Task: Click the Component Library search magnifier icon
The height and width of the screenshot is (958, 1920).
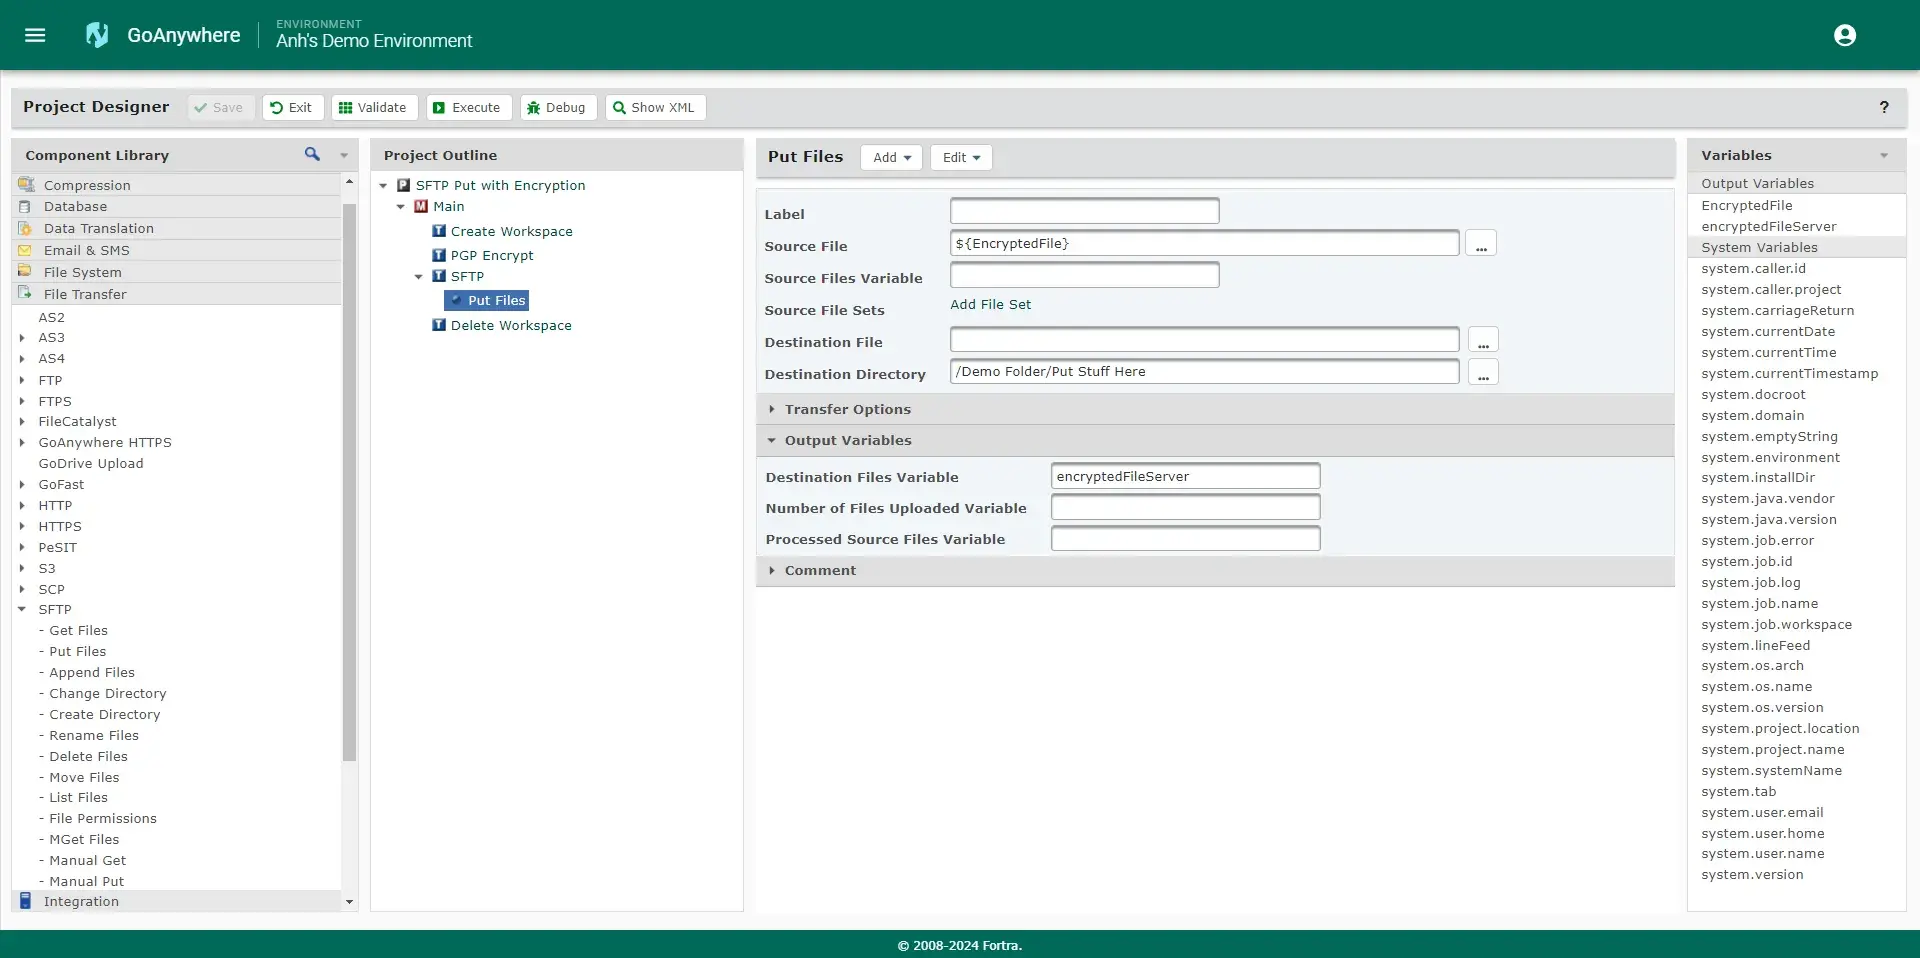Action: point(312,154)
